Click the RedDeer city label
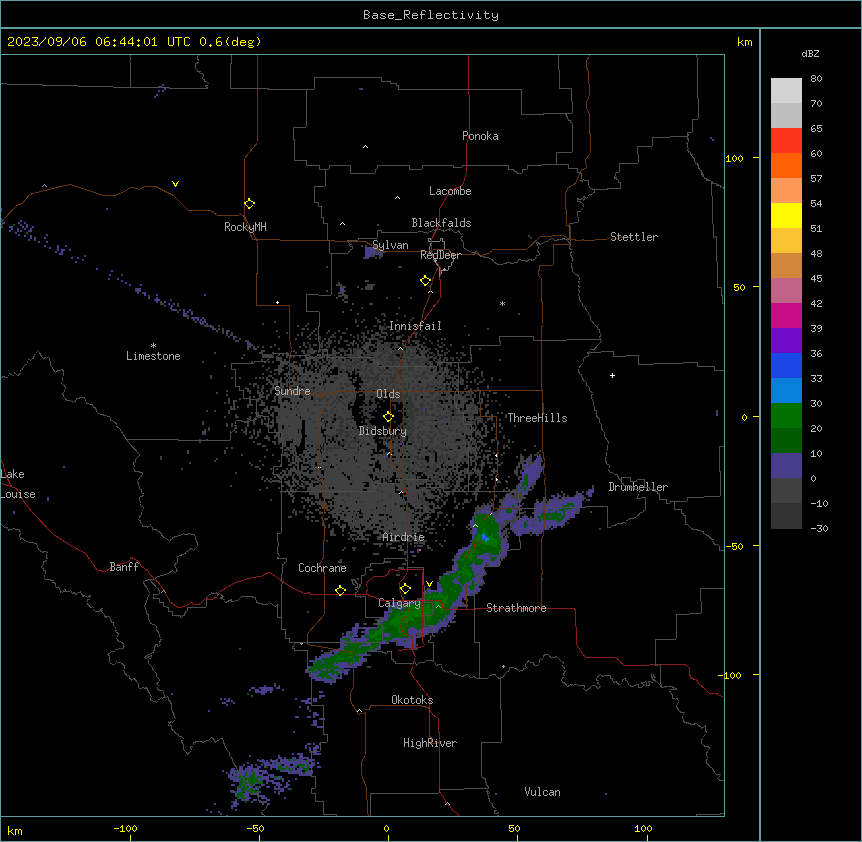The height and width of the screenshot is (842, 862). (440, 255)
